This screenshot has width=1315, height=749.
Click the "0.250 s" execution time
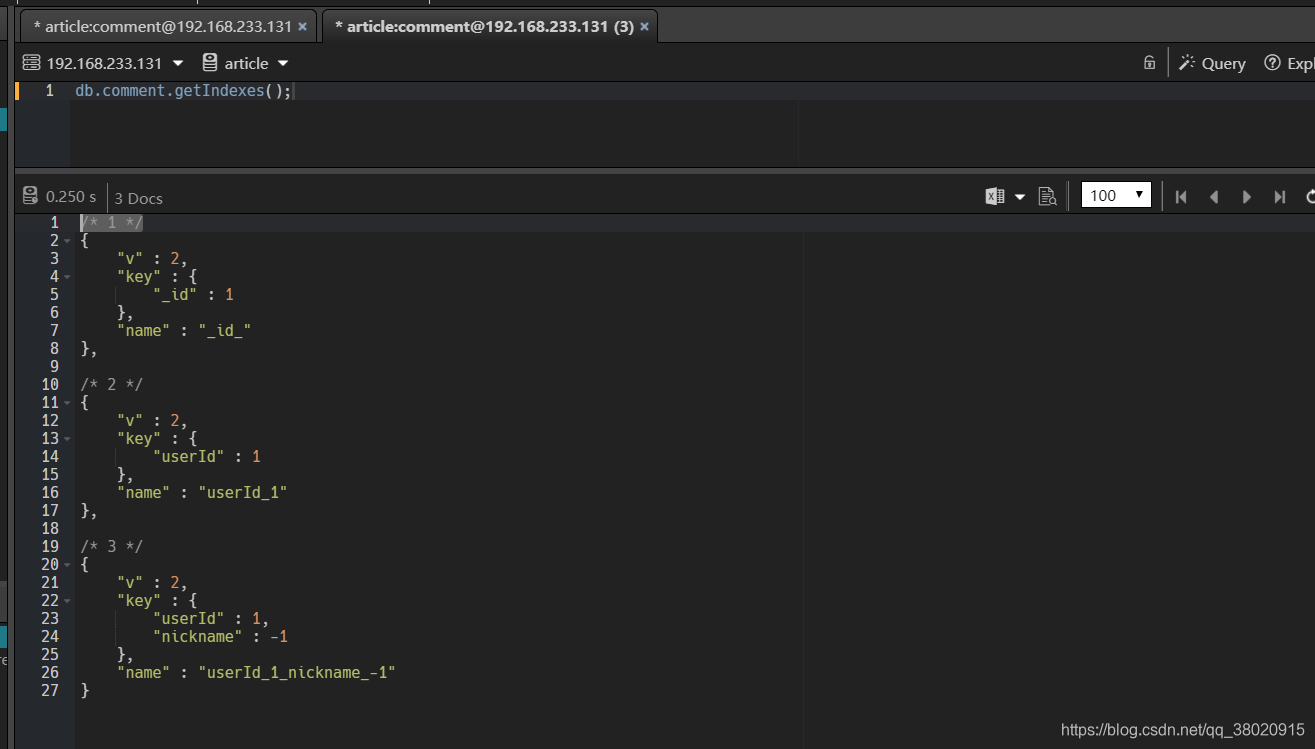point(71,197)
